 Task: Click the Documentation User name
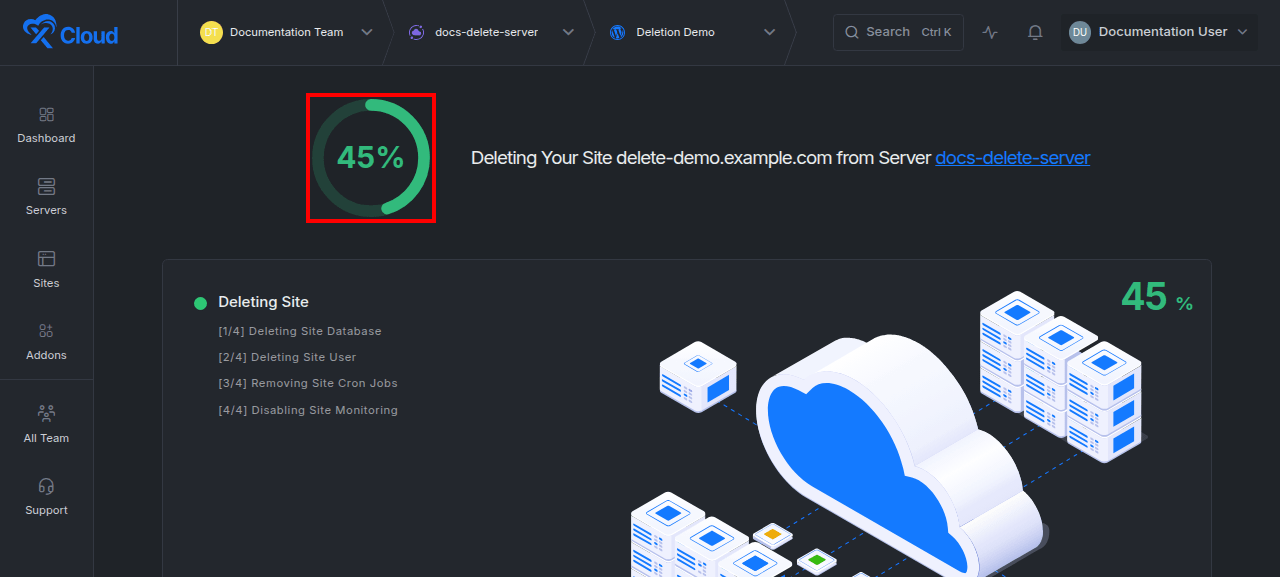[1163, 32]
